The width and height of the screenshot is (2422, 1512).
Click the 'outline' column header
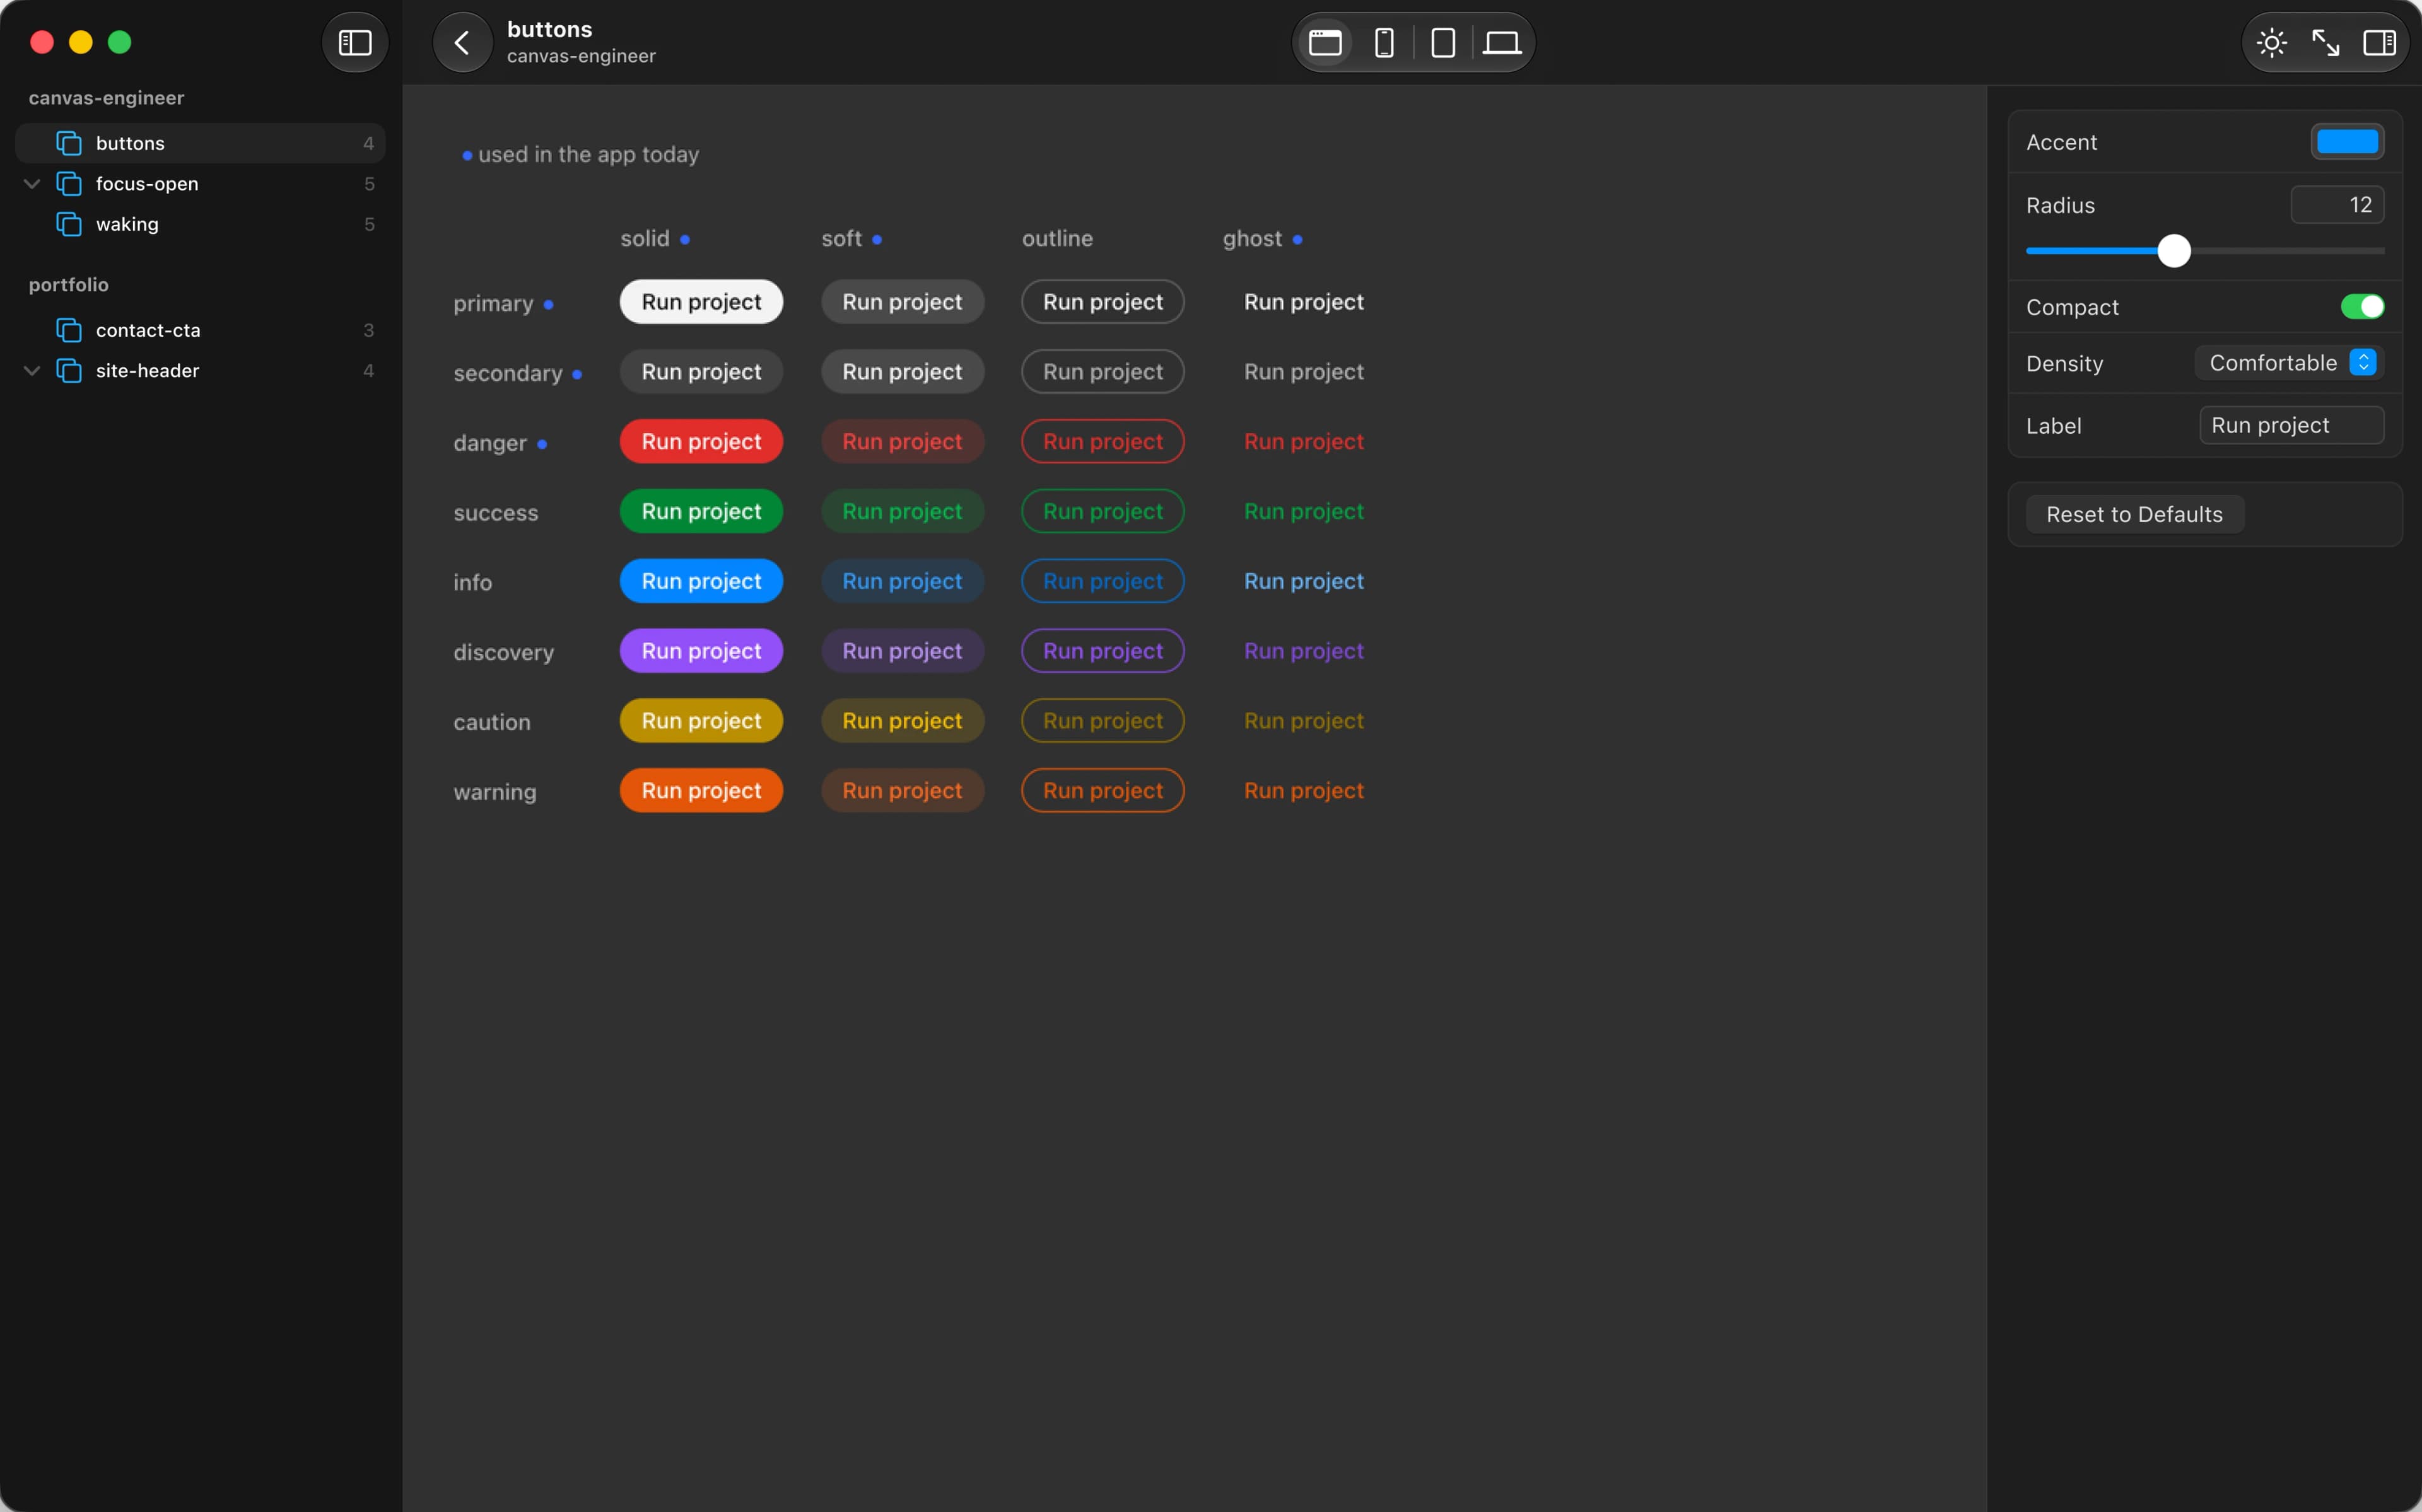point(1057,239)
